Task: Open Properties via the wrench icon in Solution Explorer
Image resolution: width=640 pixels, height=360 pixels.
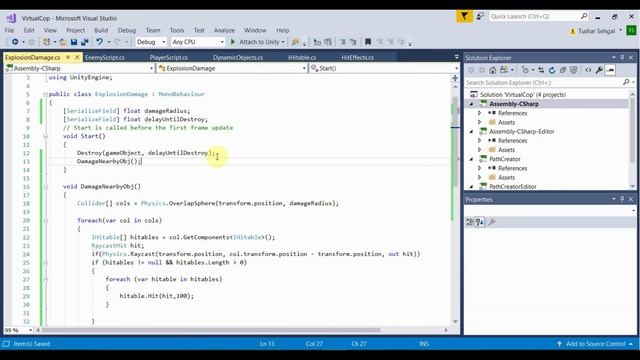Action: click(x=599, y=70)
